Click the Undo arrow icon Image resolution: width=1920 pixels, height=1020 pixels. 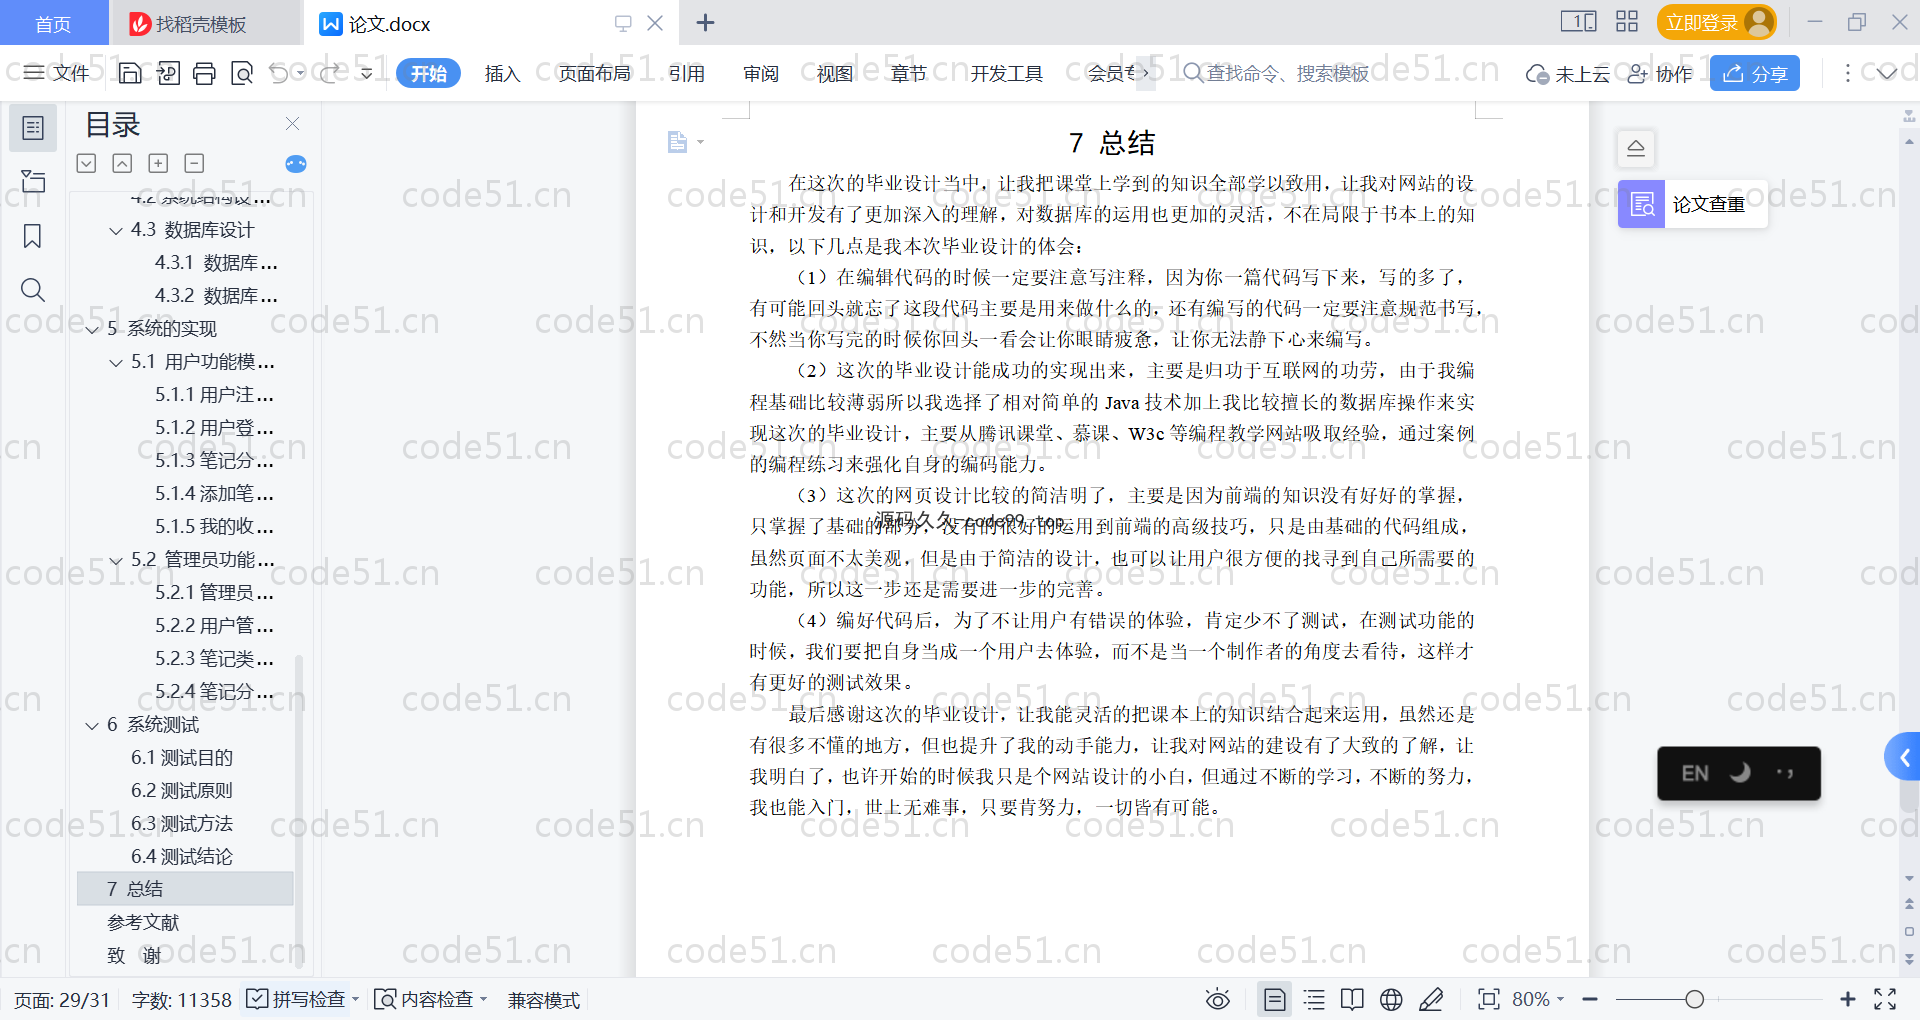tap(279, 73)
